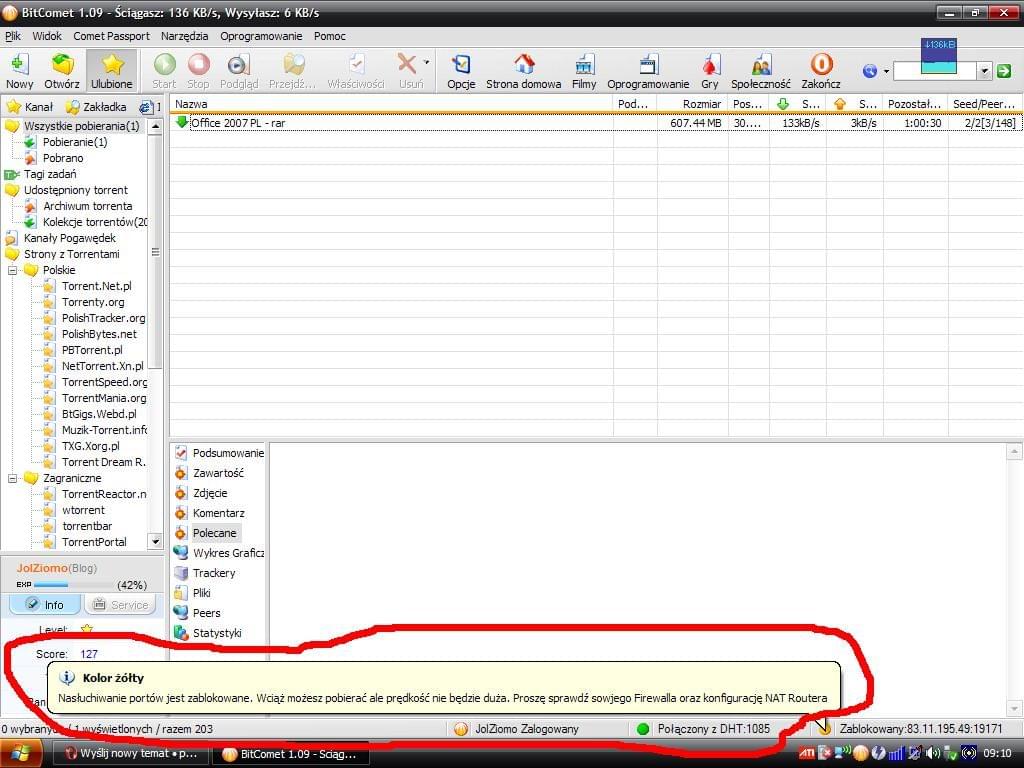Click the Społeczność community icon
1024x768 pixels.
pyautogui.click(x=761, y=71)
